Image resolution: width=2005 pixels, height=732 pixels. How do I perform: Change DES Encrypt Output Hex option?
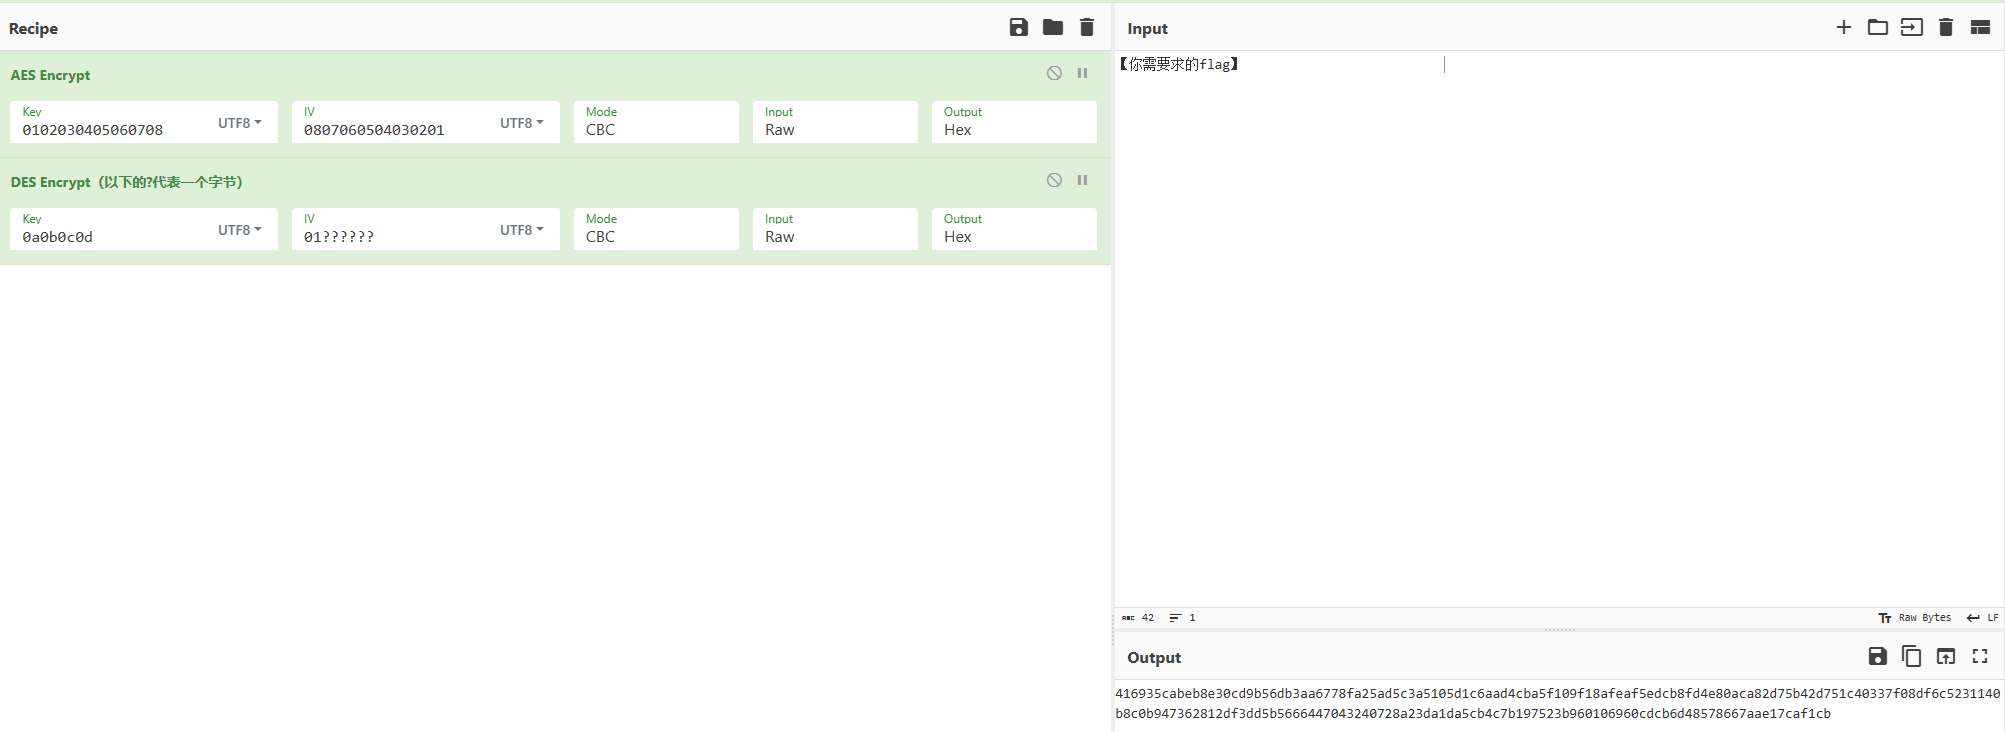click(1014, 229)
